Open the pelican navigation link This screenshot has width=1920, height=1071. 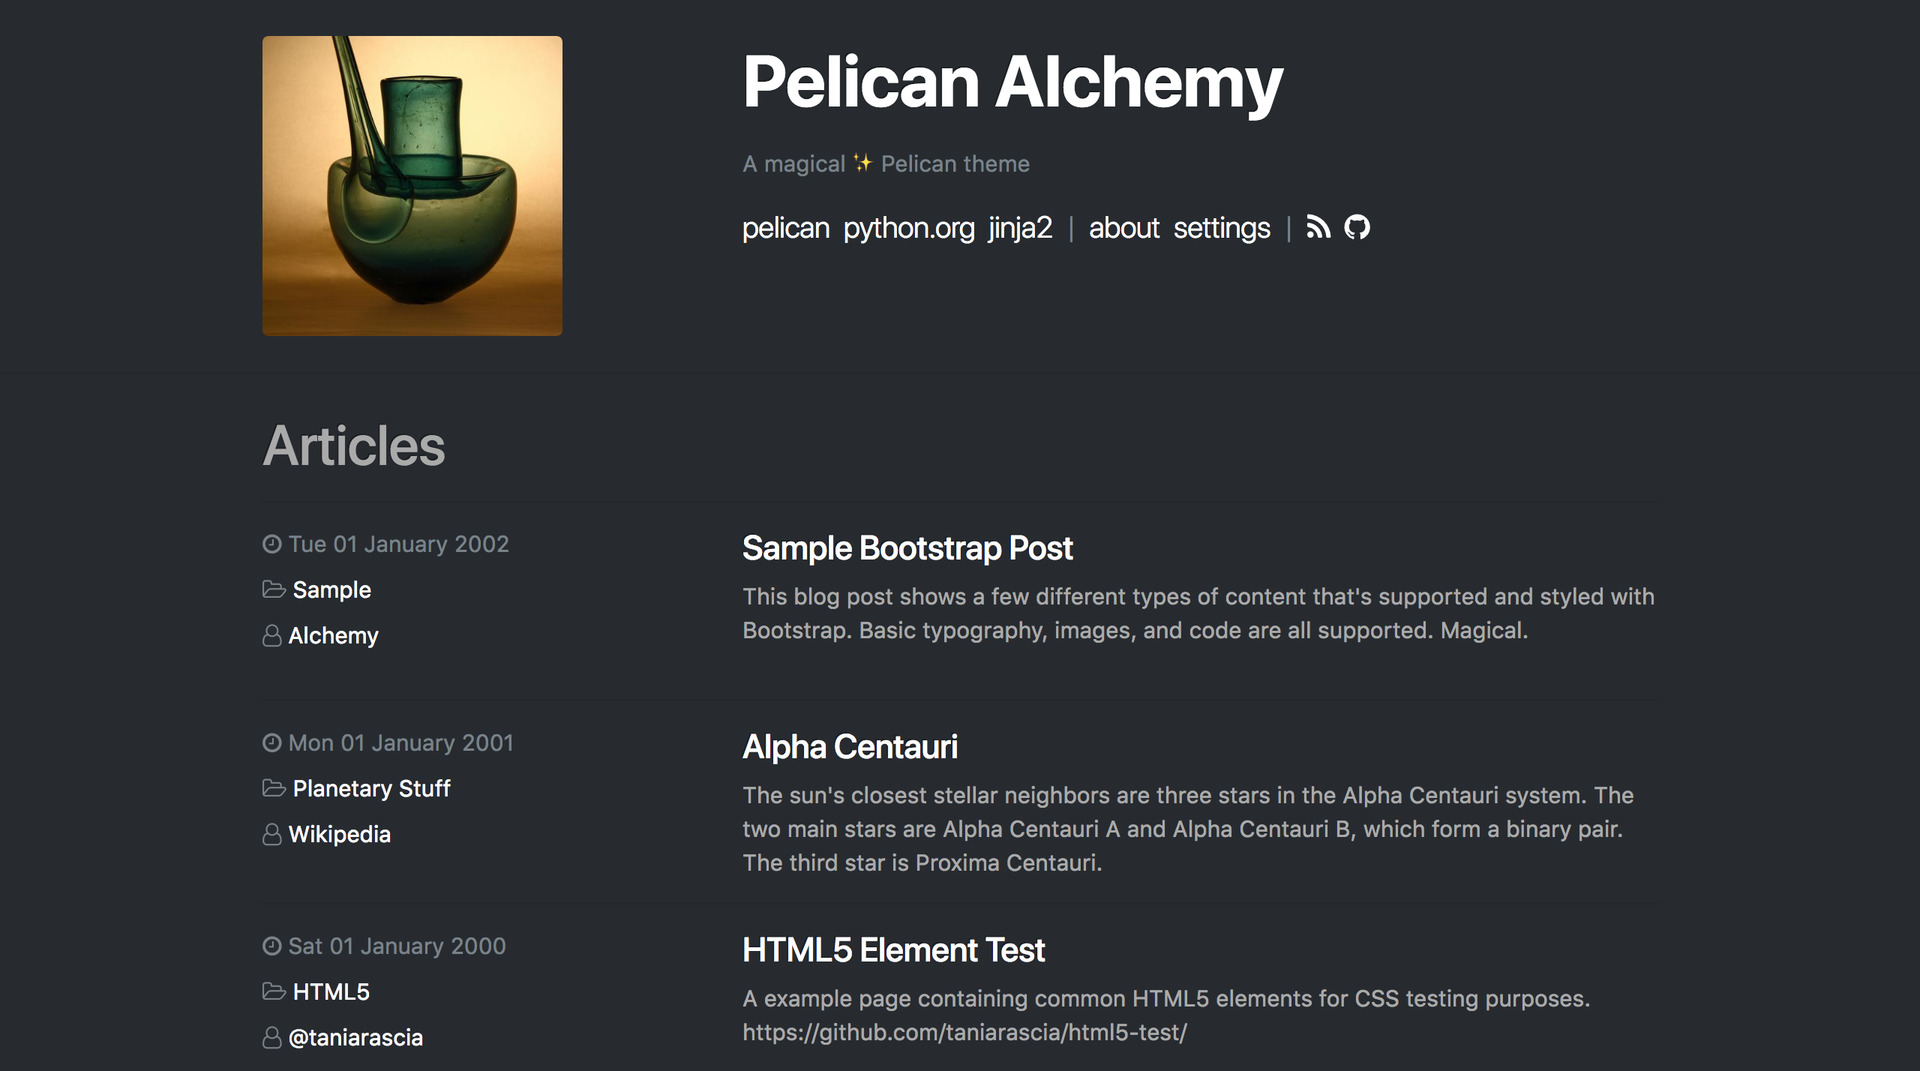point(786,229)
